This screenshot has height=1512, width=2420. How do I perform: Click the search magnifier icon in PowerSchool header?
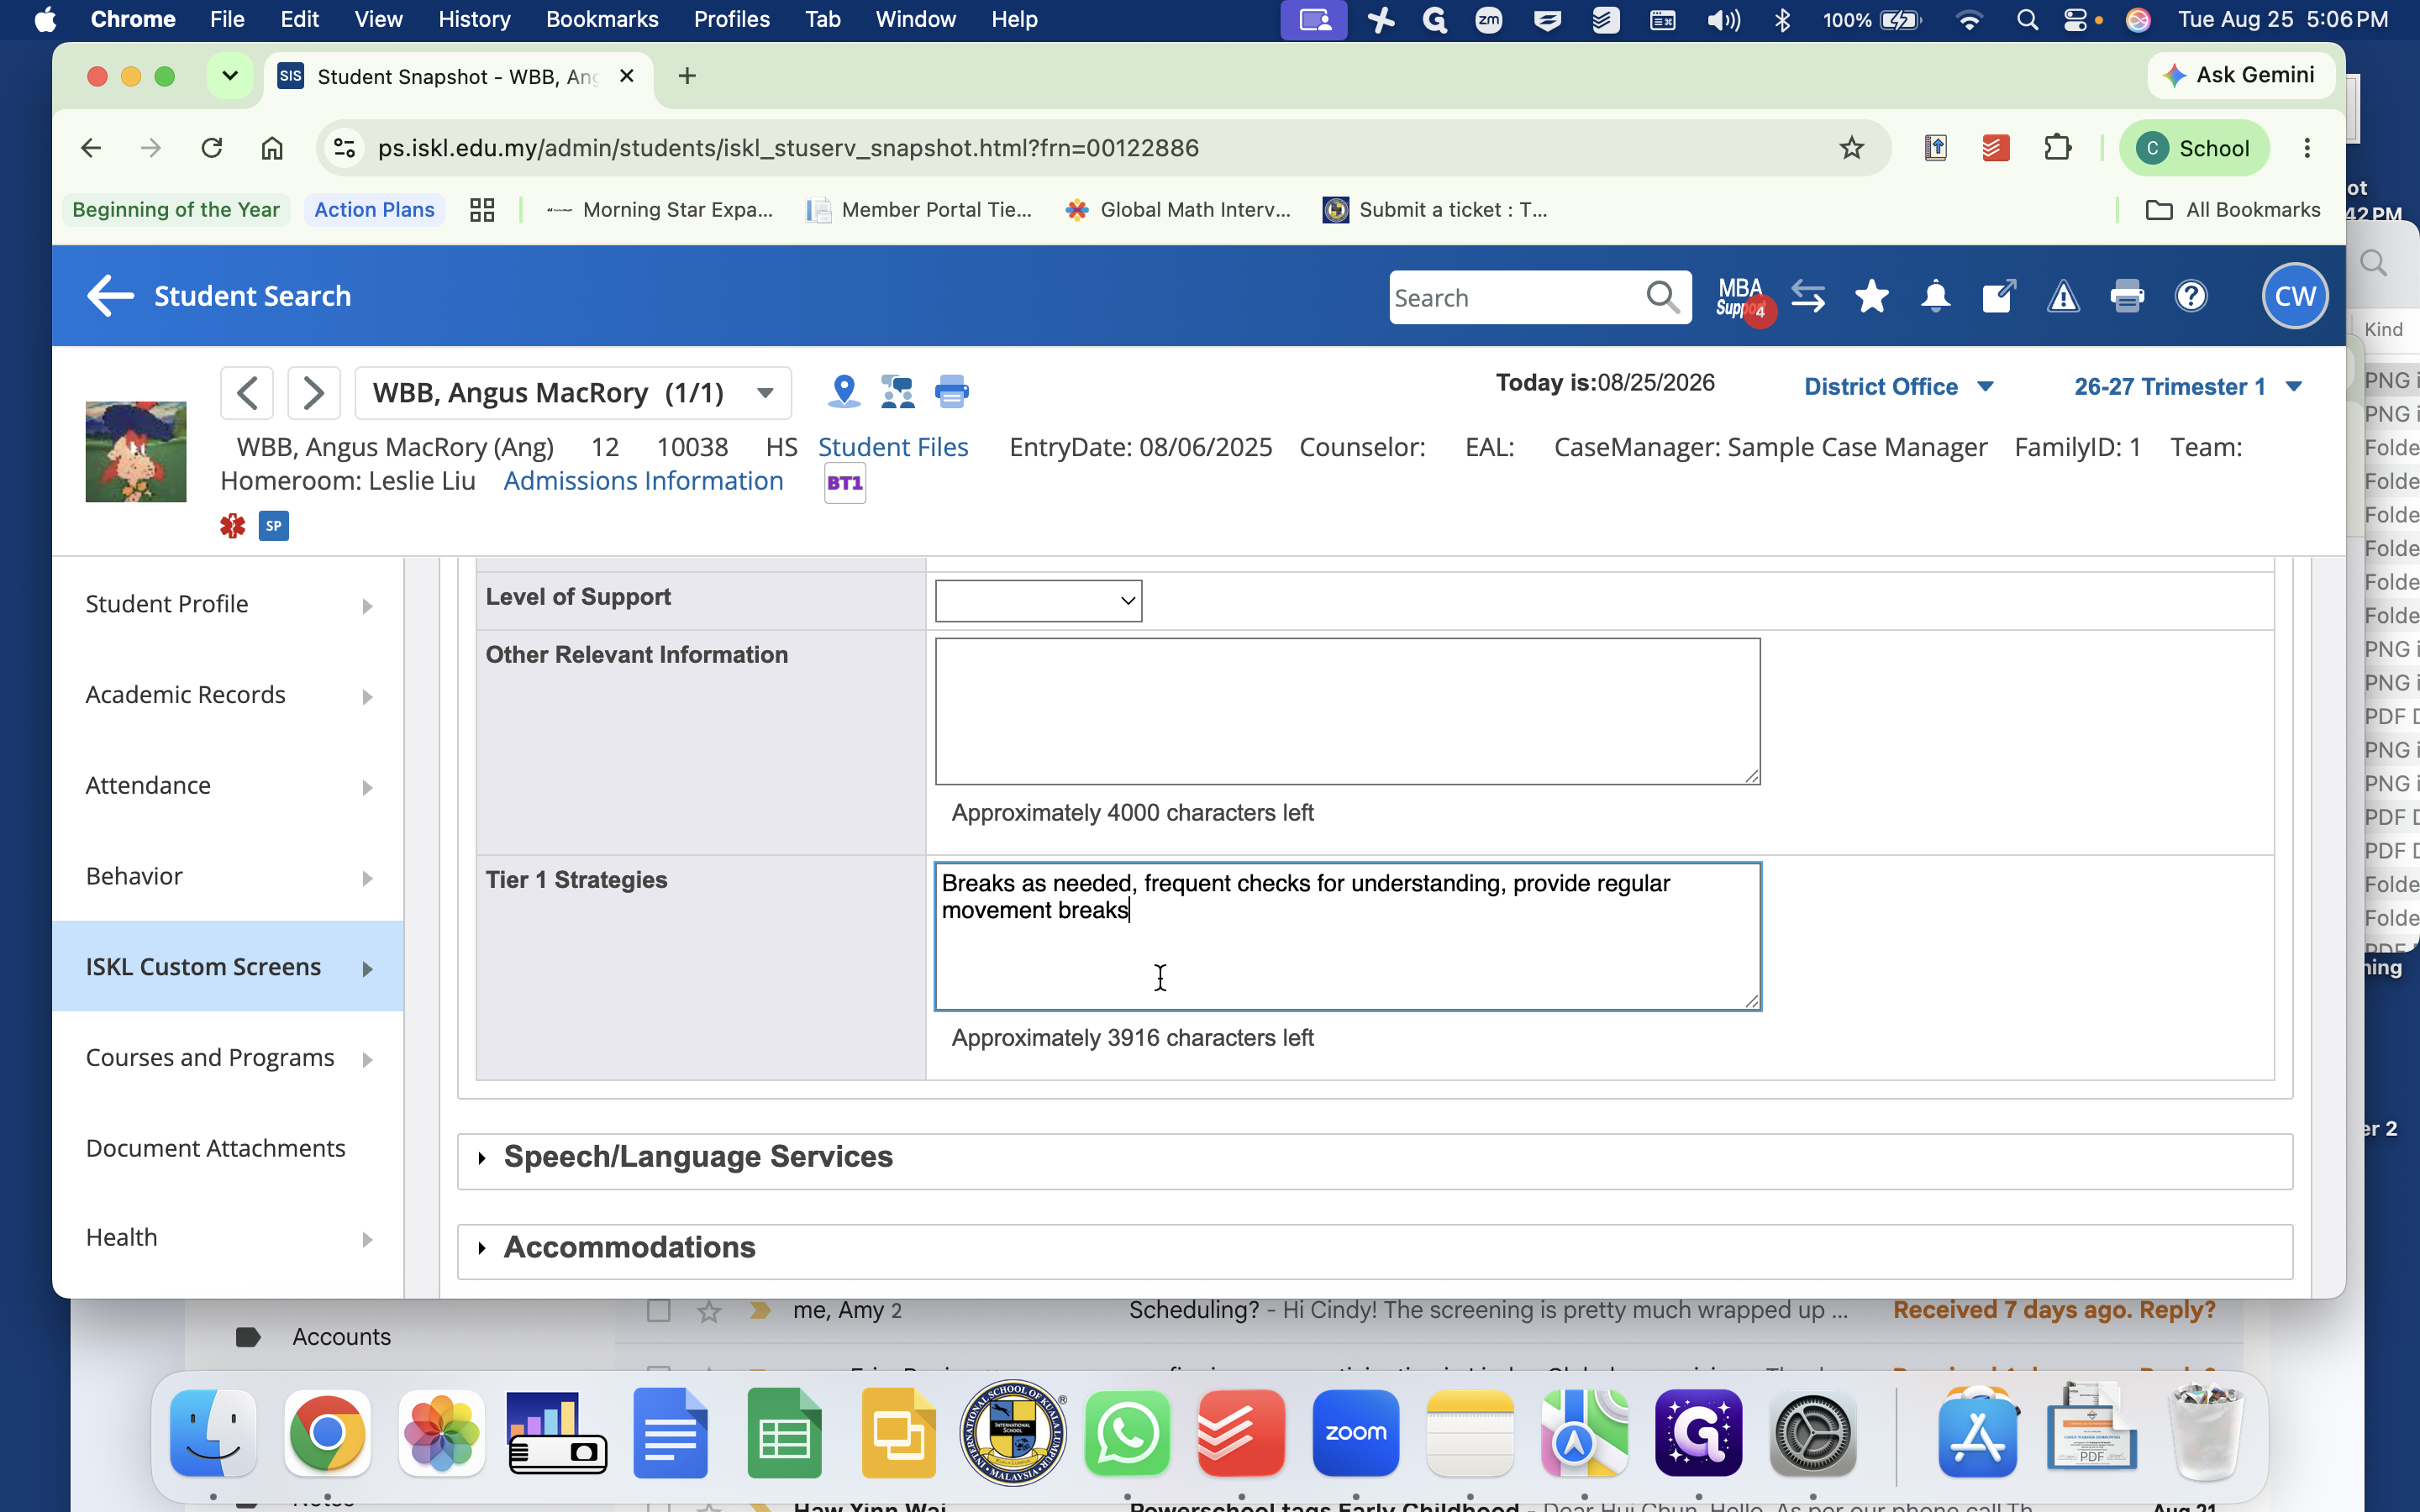coord(1662,297)
